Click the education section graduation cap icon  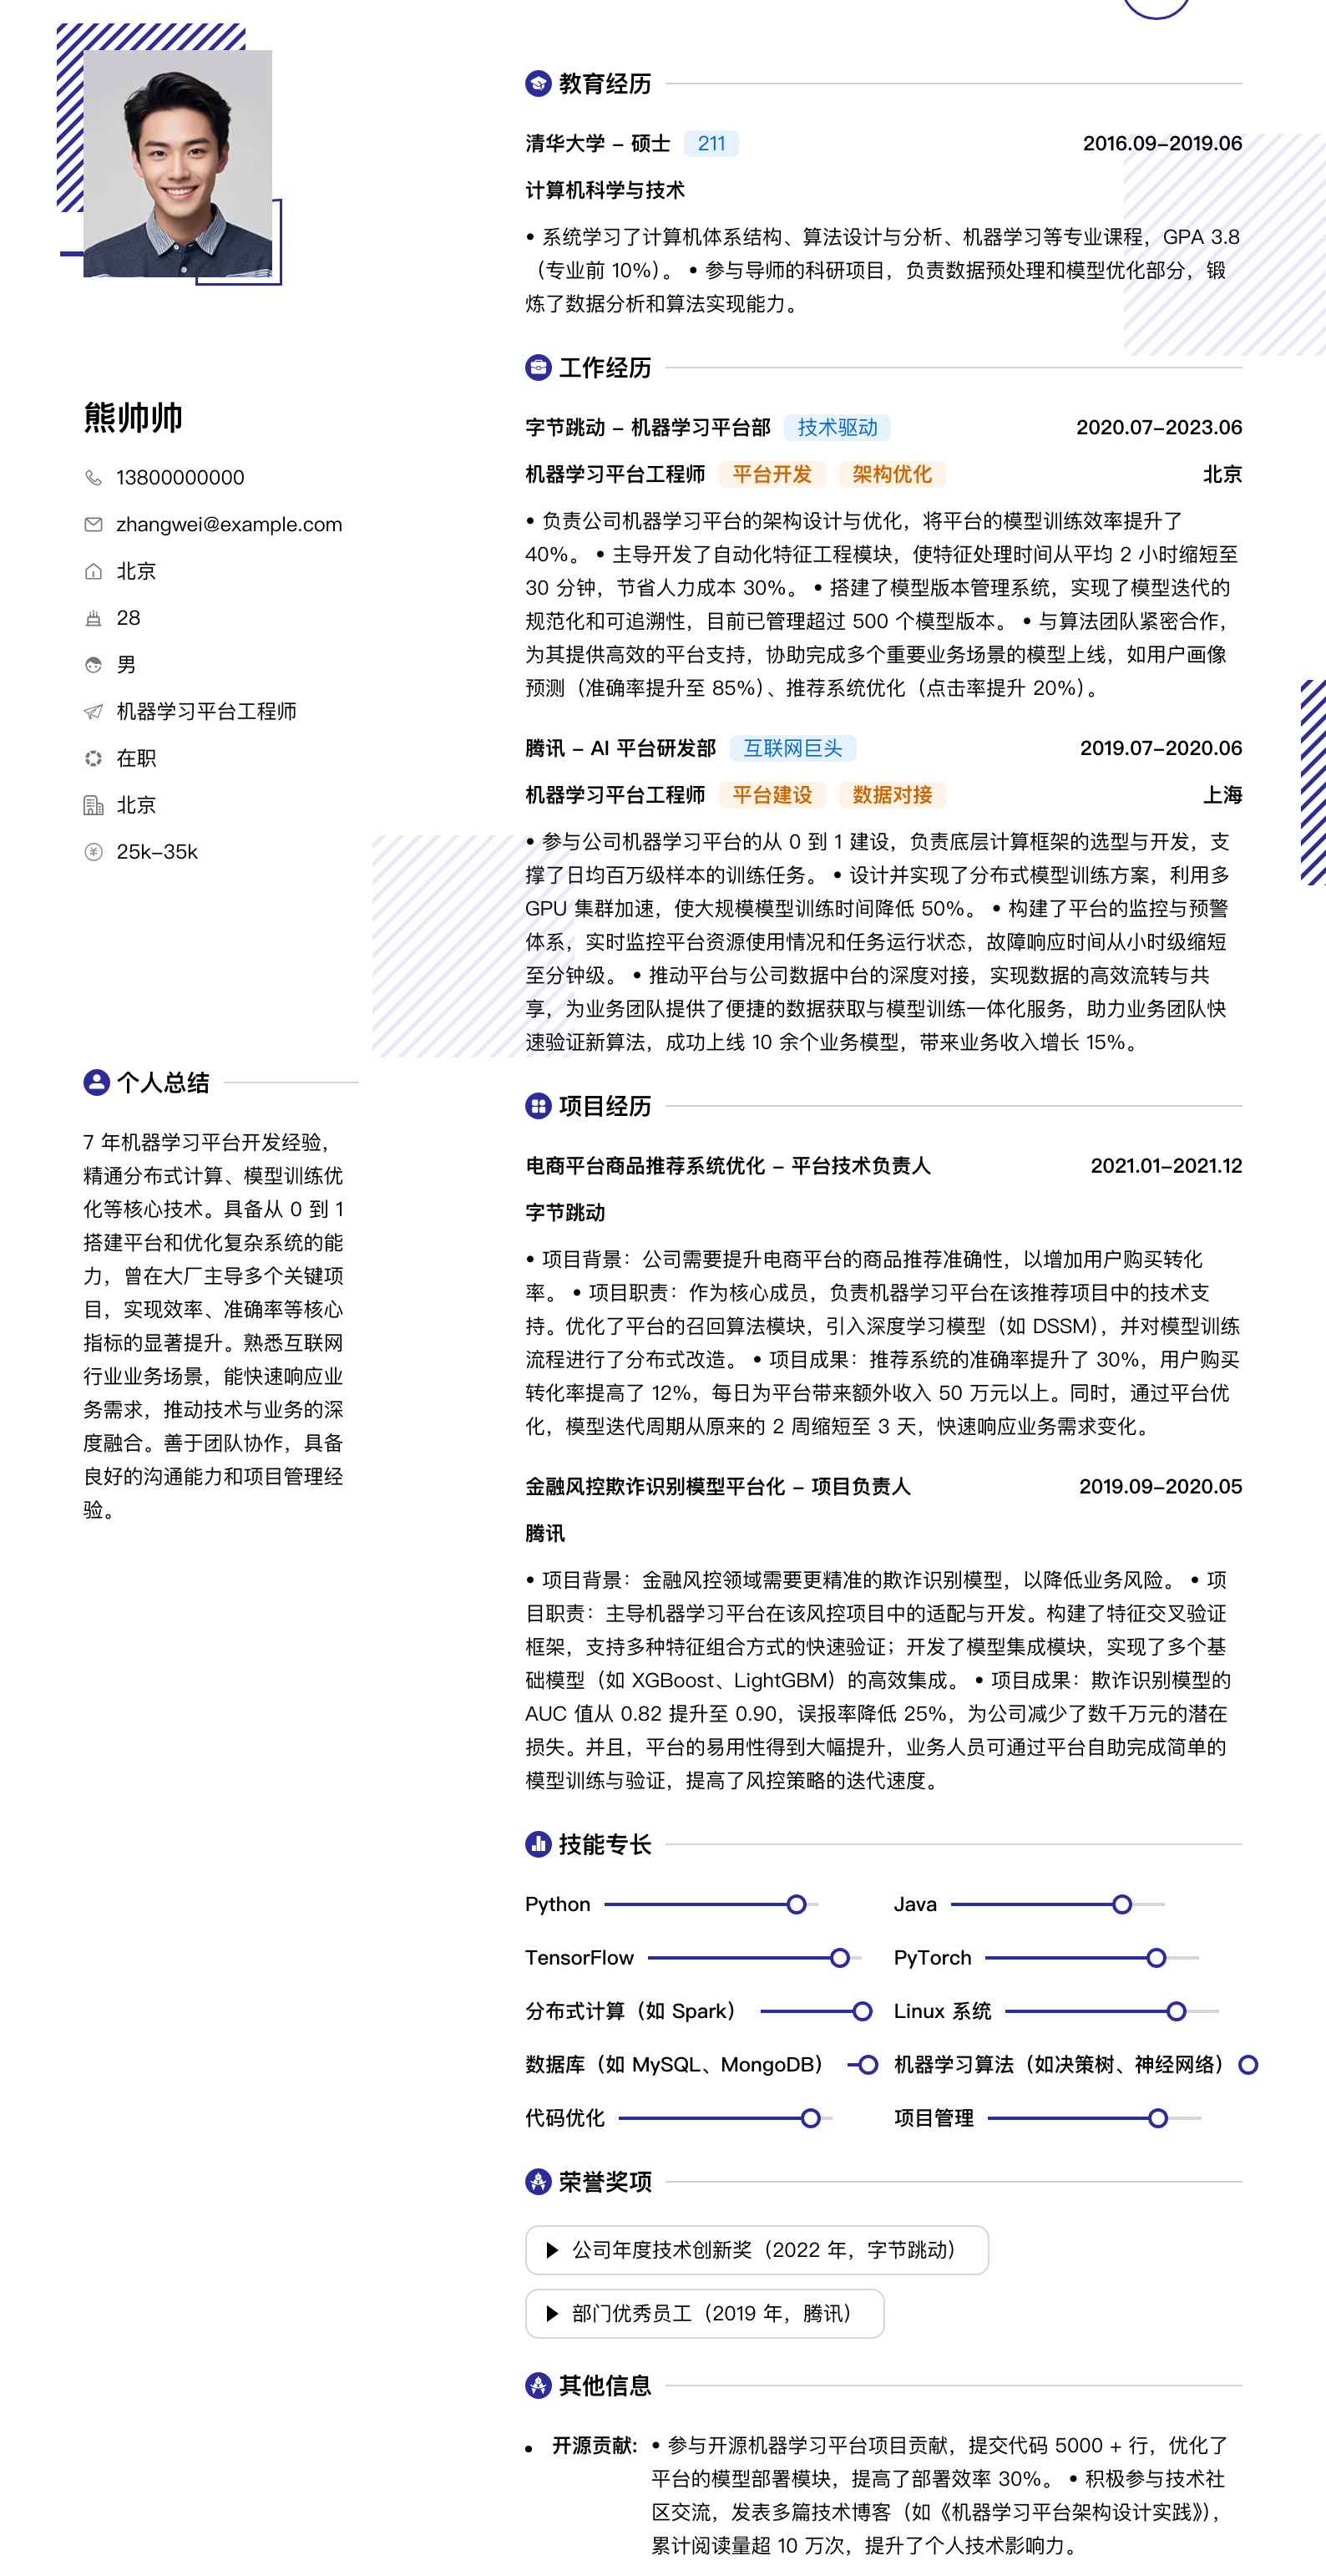coord(538,83)
